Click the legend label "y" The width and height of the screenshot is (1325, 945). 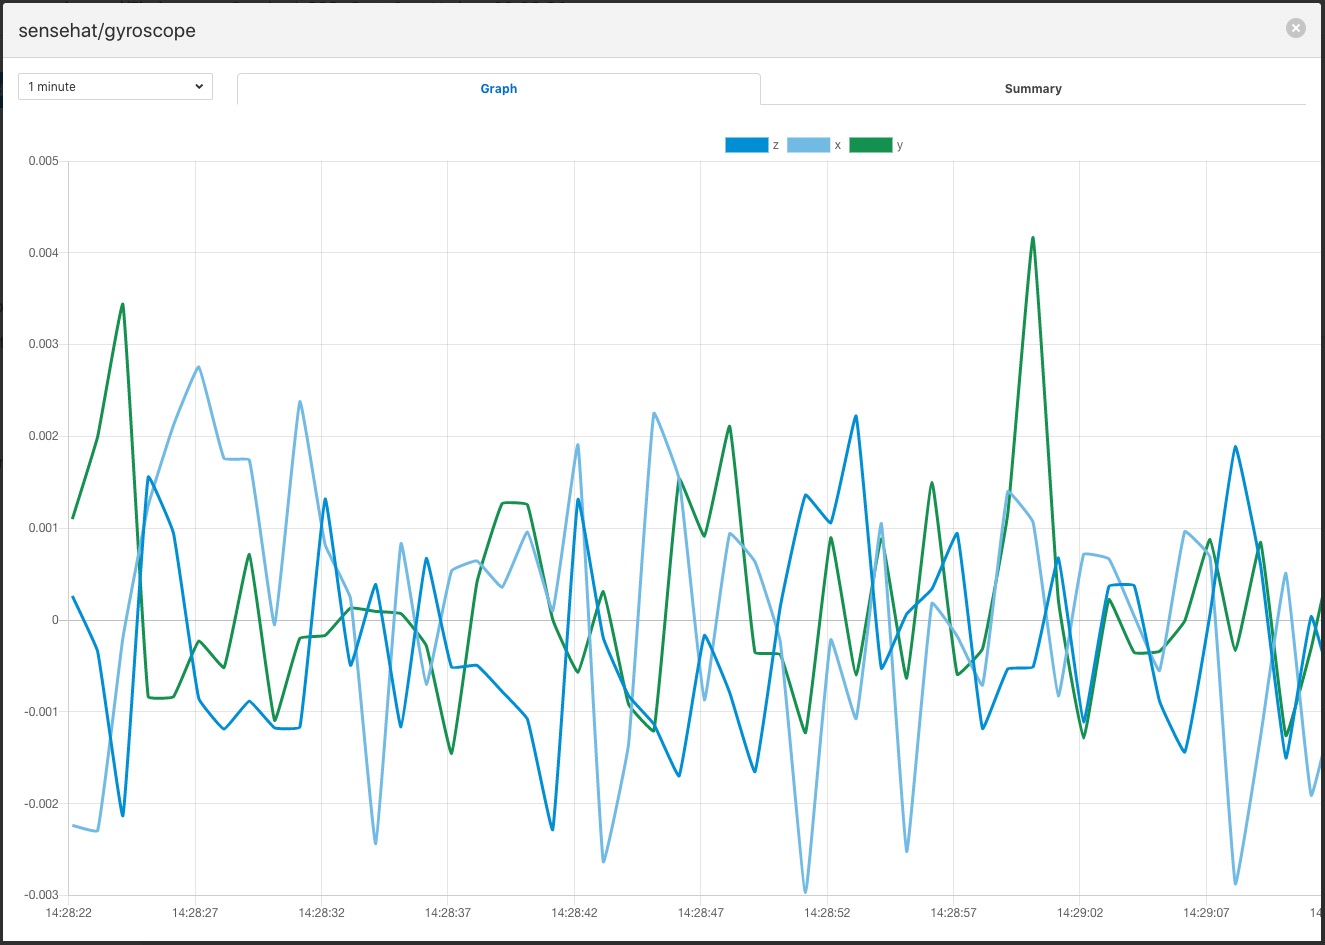pos(898,144)
